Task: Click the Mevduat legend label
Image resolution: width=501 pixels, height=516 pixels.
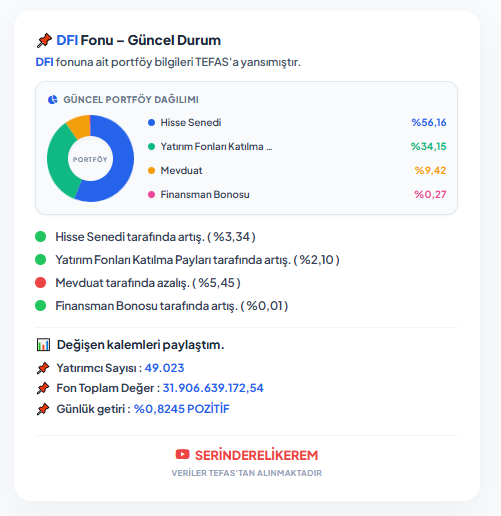Action: click(x=181, y=171)
